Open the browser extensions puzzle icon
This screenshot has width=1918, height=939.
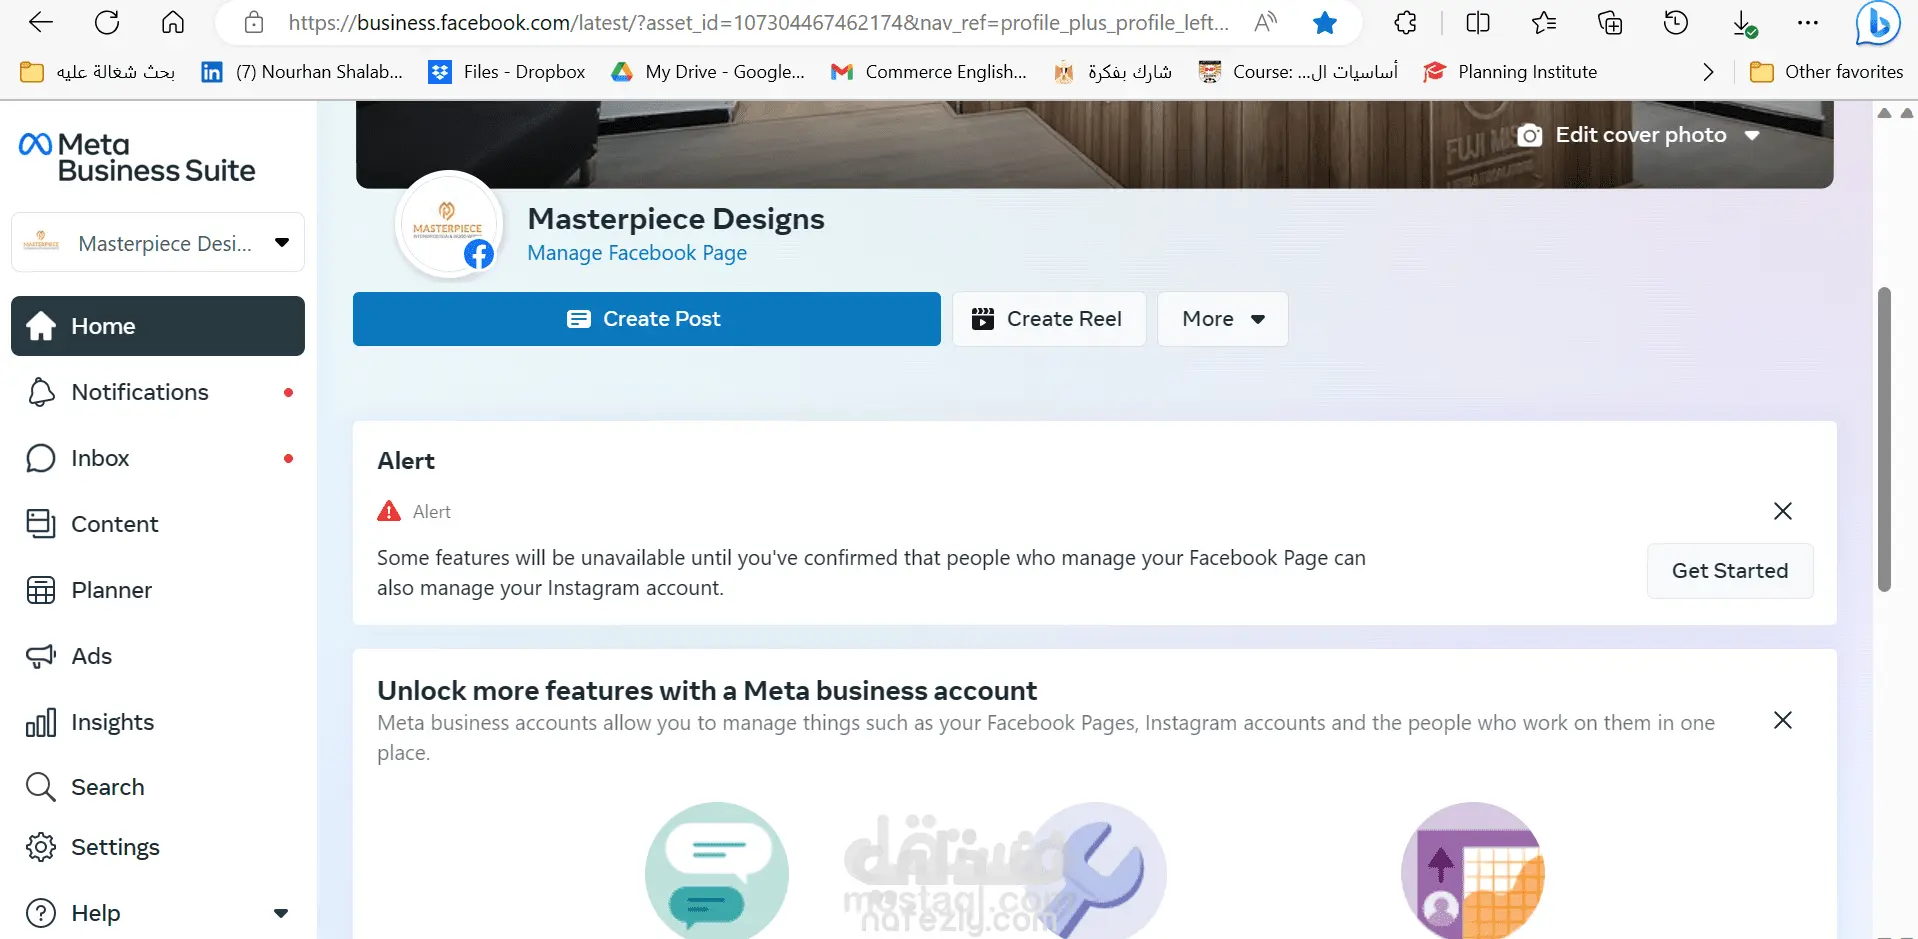pyautogui.click(x=1405, y=23)
